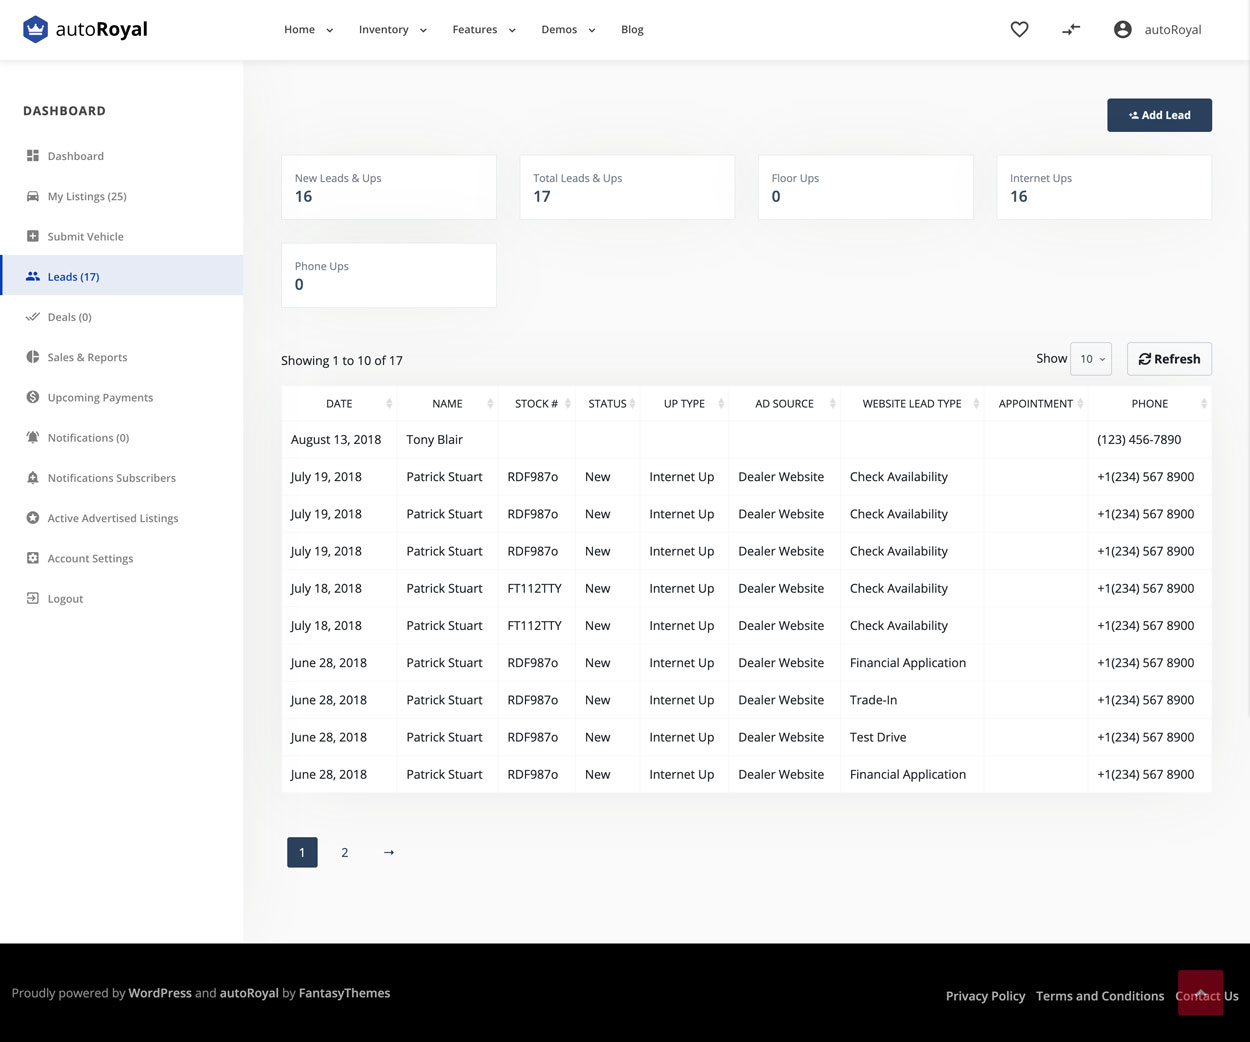Image resolution: width=1250 pixels, height=1042 pixels.
Task: Click the Floor Ups card
Action: pos(865,187)
